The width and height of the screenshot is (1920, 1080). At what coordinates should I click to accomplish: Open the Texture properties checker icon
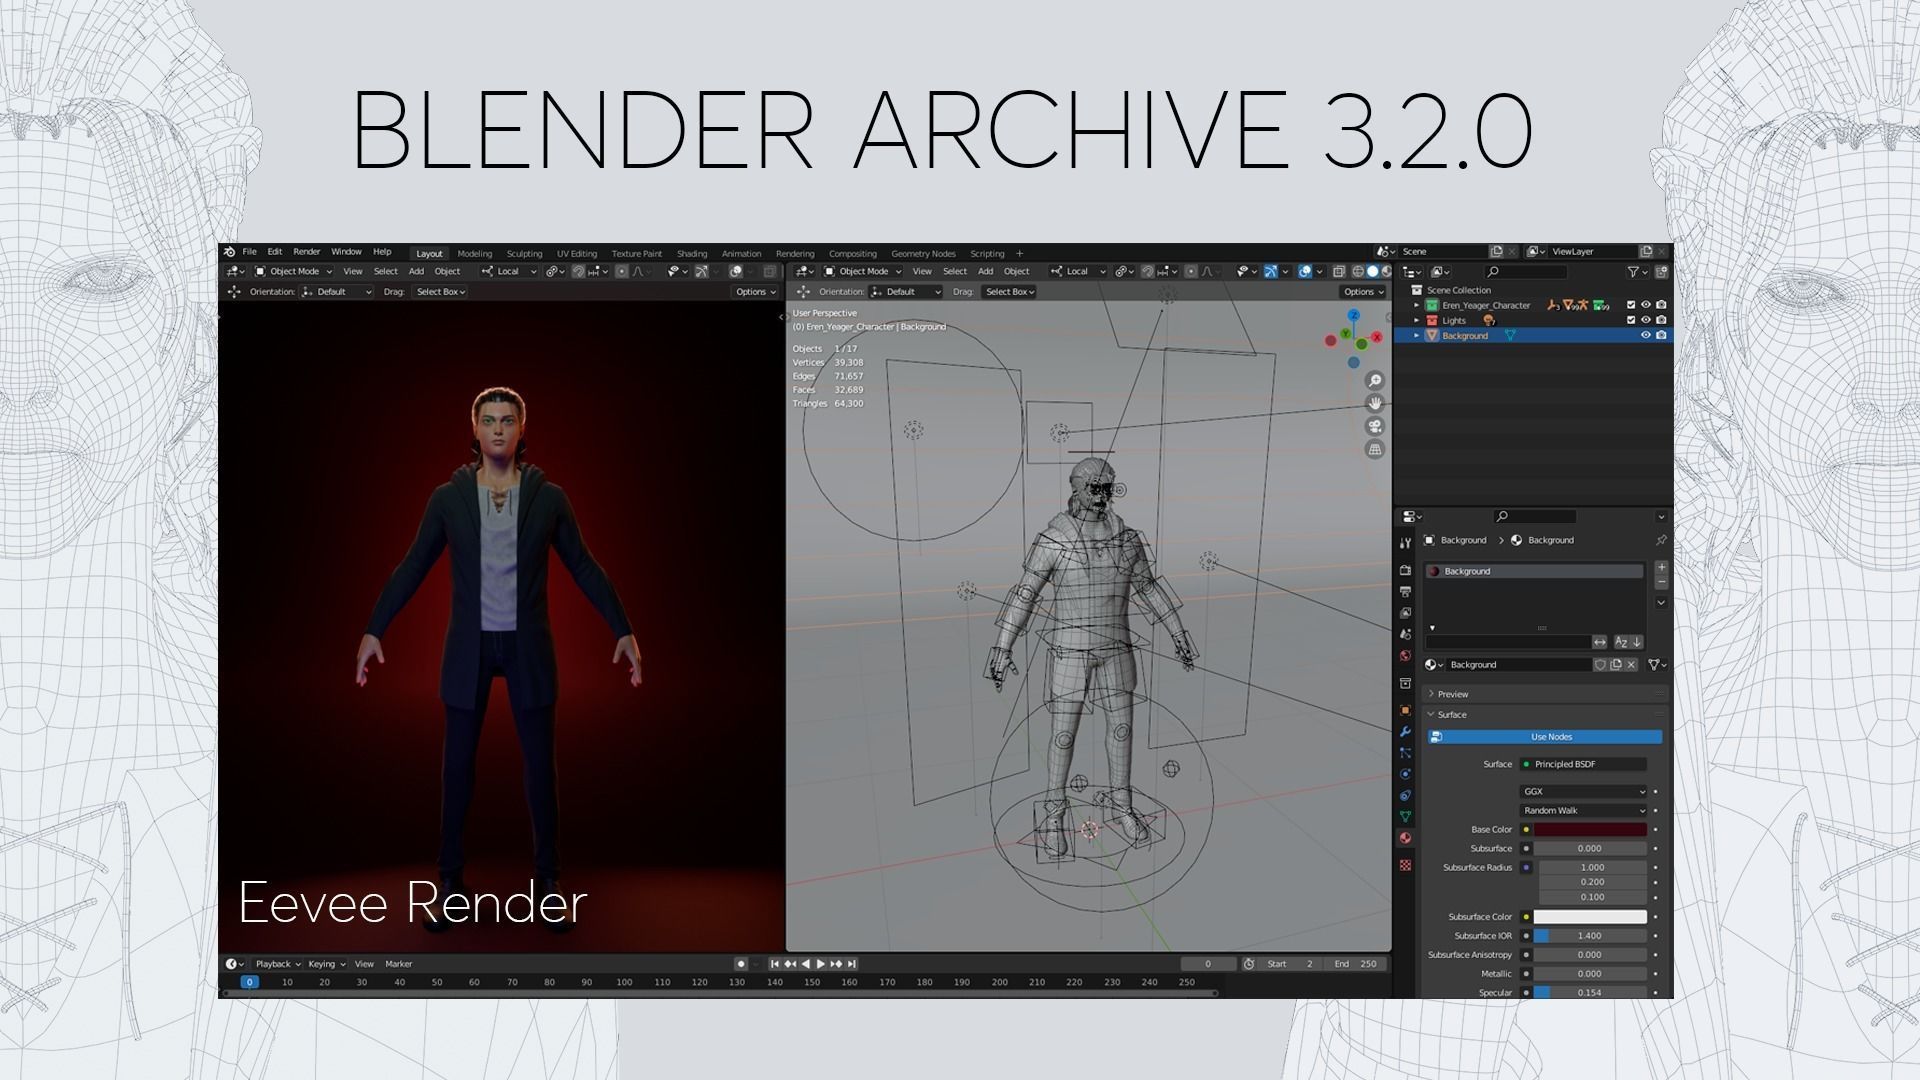(x=1405, y=865)
